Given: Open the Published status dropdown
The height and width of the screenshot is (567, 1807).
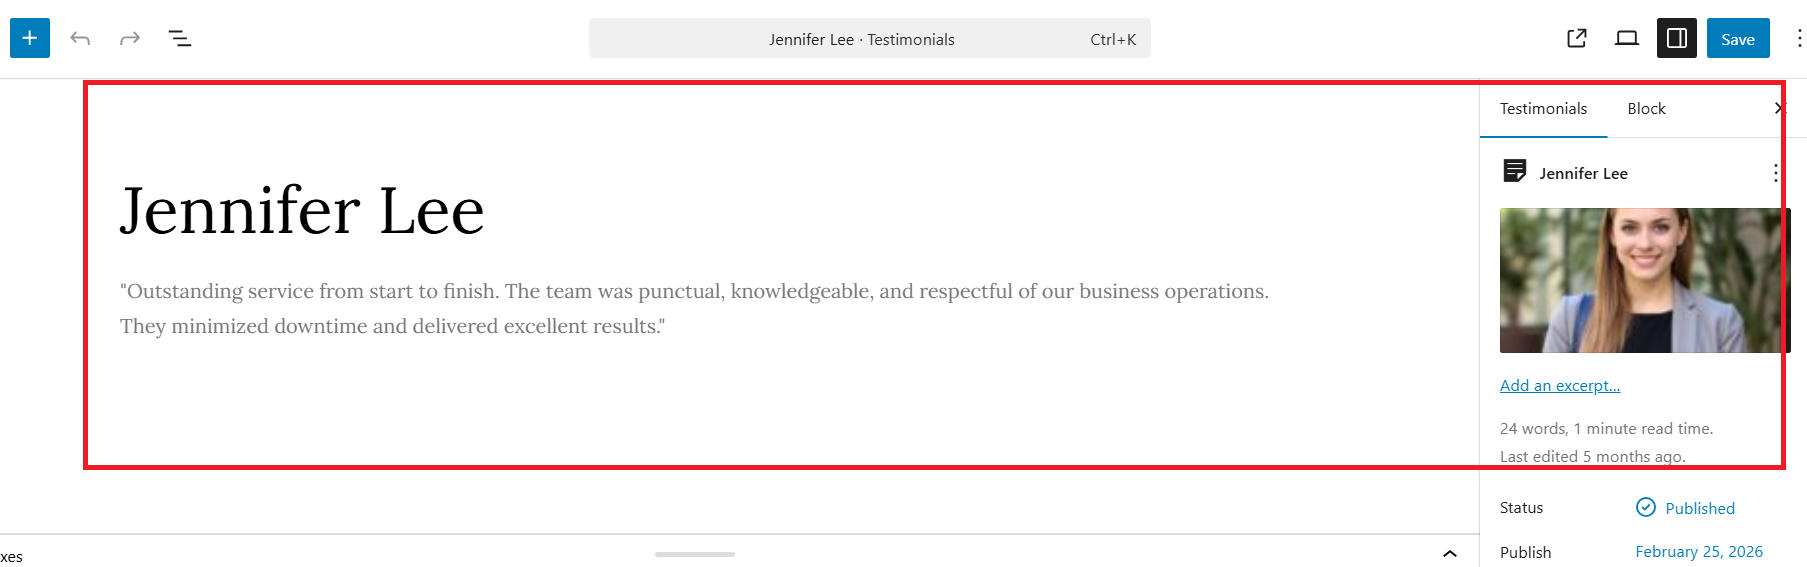Looking at the screenshot, I should pyautogui.click(x=1686, y=508).
